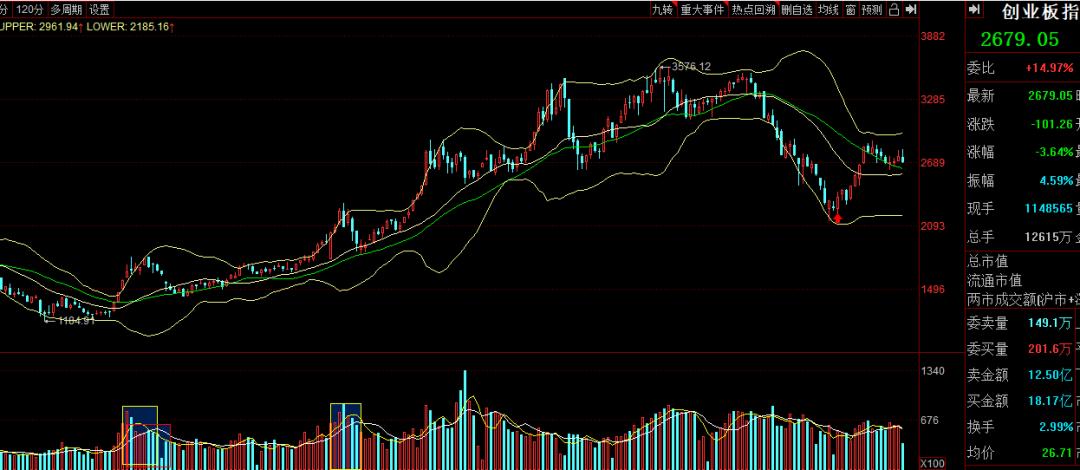Image resolution: width=1080 pixels, height=470 pixels.
Task: Click the 总手 12615万 value
Action: [1048, 237]
